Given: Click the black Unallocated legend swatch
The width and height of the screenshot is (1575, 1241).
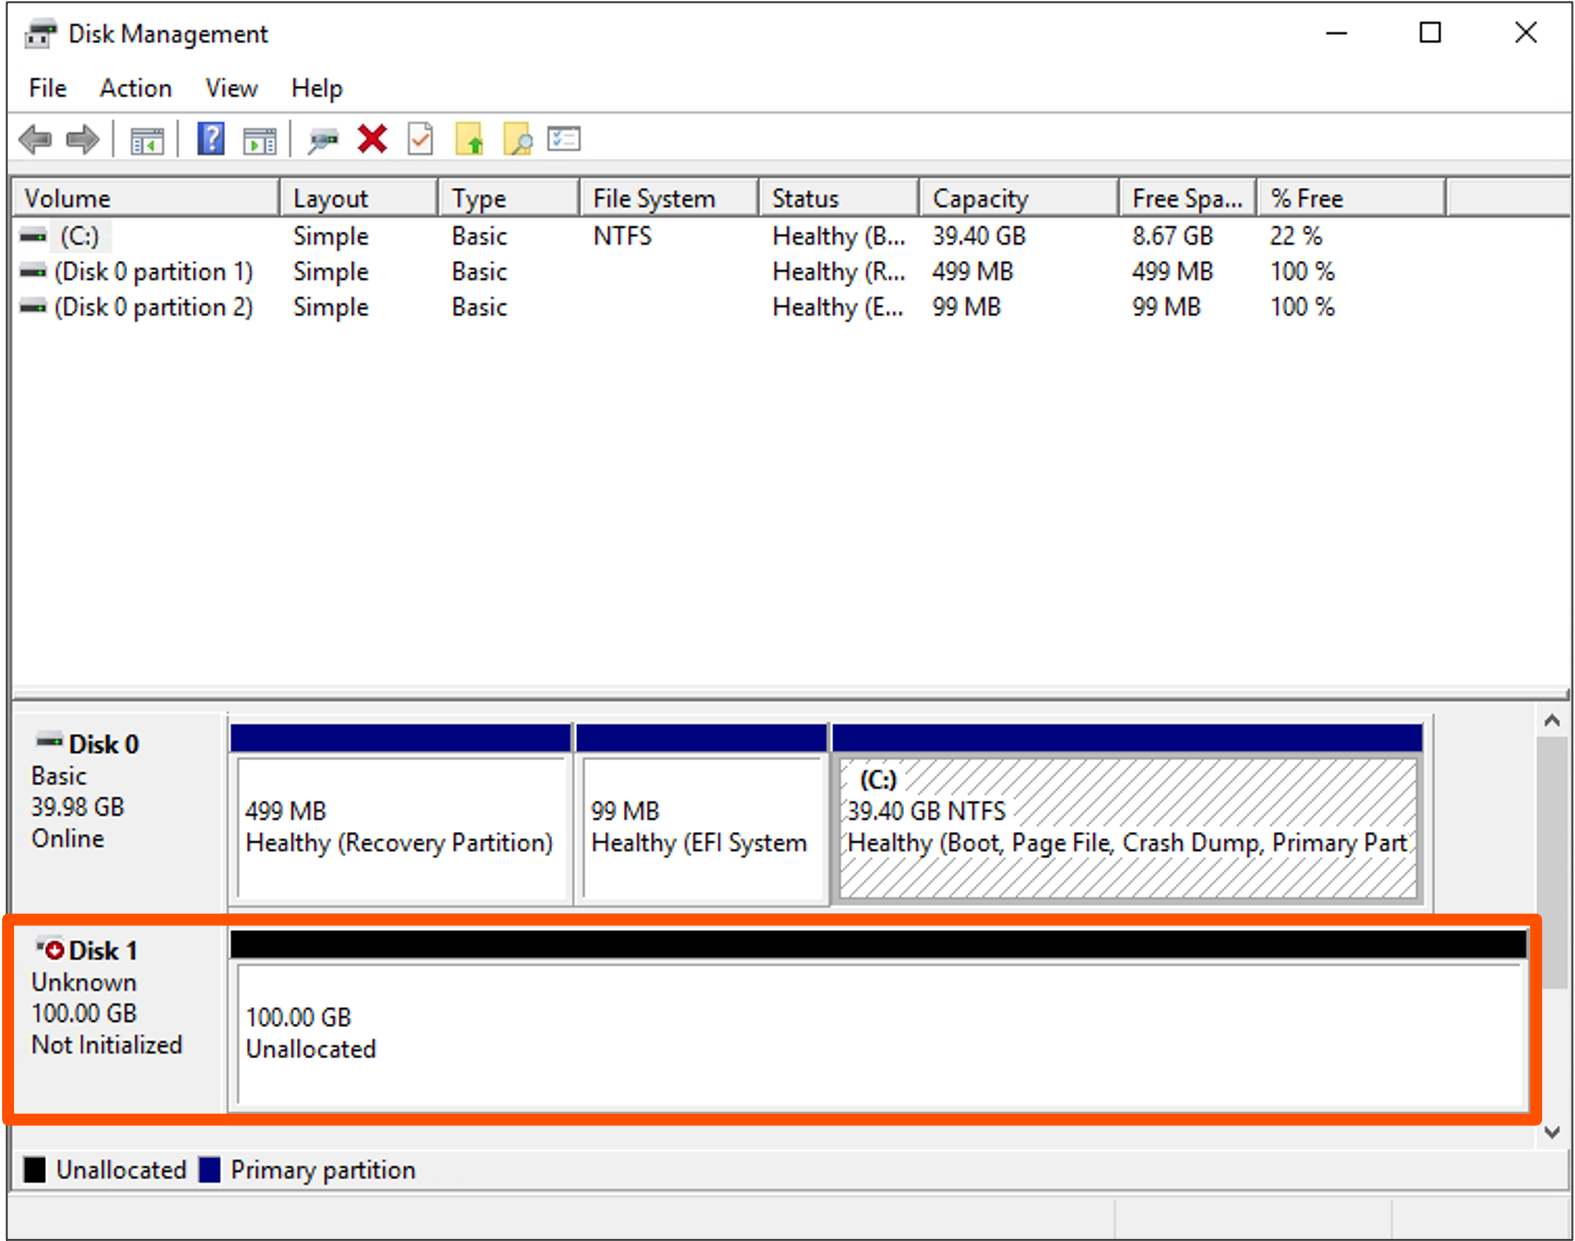Looking at the screenshot, I should 35,1170.
